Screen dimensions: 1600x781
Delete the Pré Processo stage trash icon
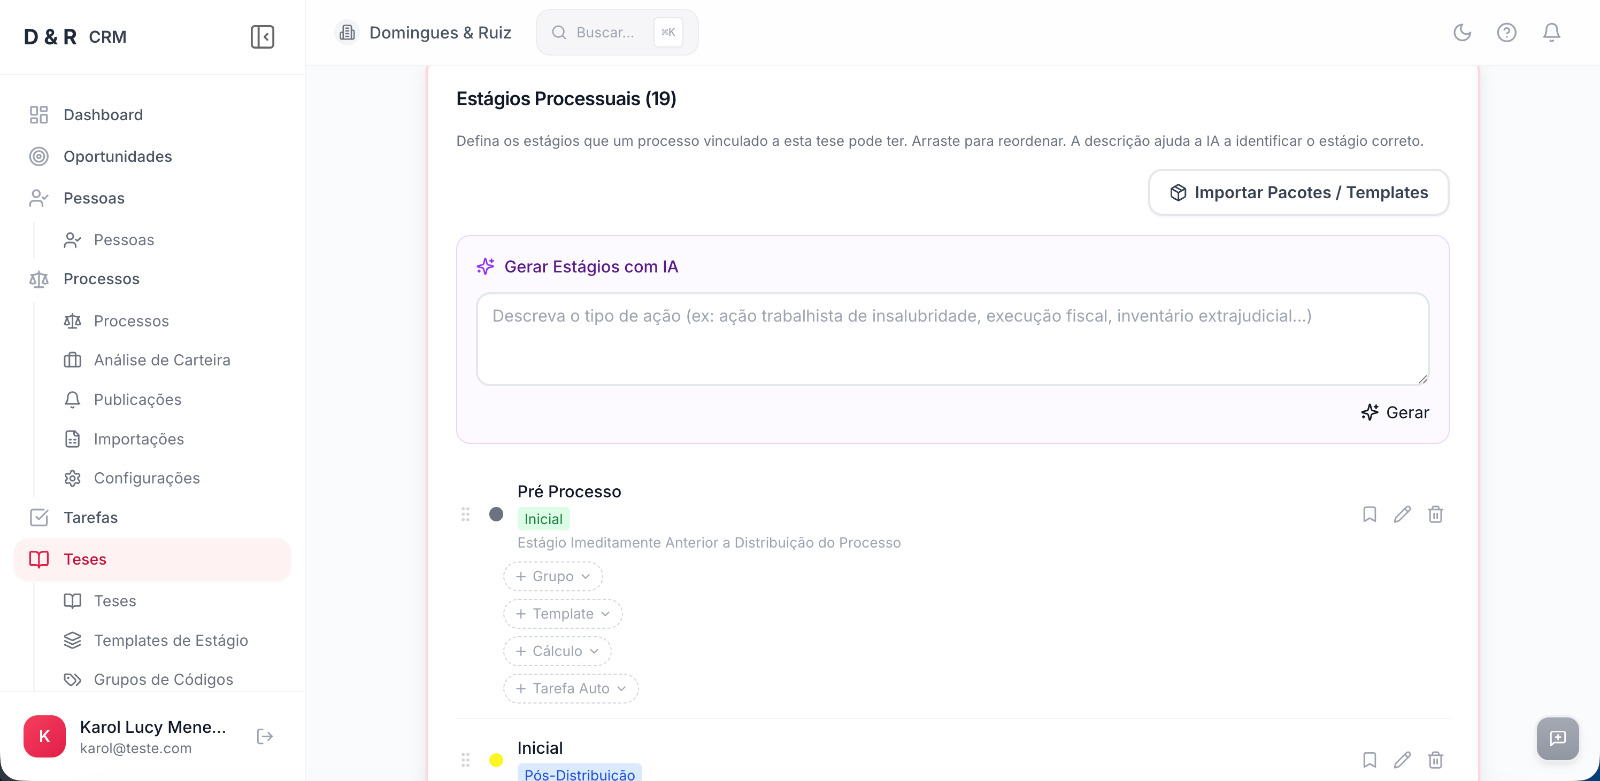click(1436, 514)
